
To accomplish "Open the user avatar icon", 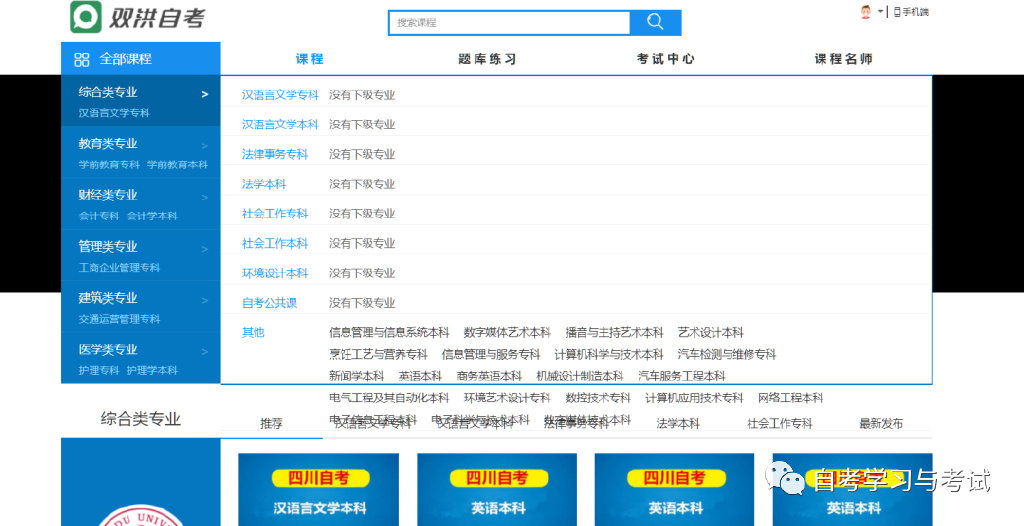I will pos(866,12).
